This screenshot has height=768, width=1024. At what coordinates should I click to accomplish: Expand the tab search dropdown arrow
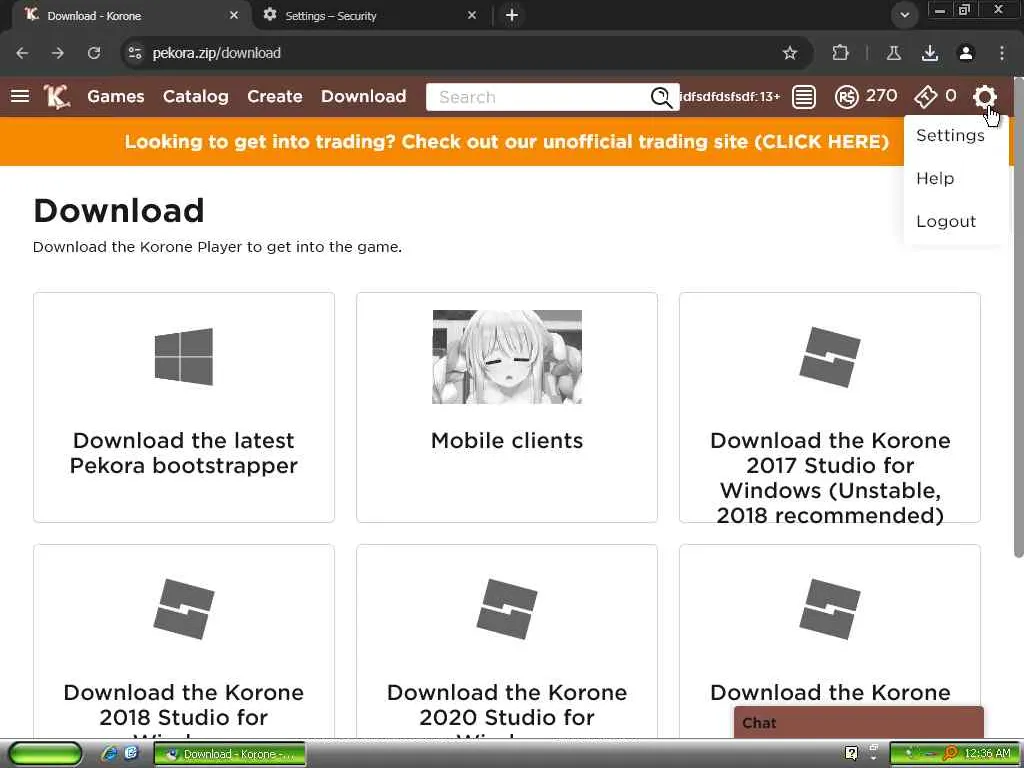click(904, 15)
